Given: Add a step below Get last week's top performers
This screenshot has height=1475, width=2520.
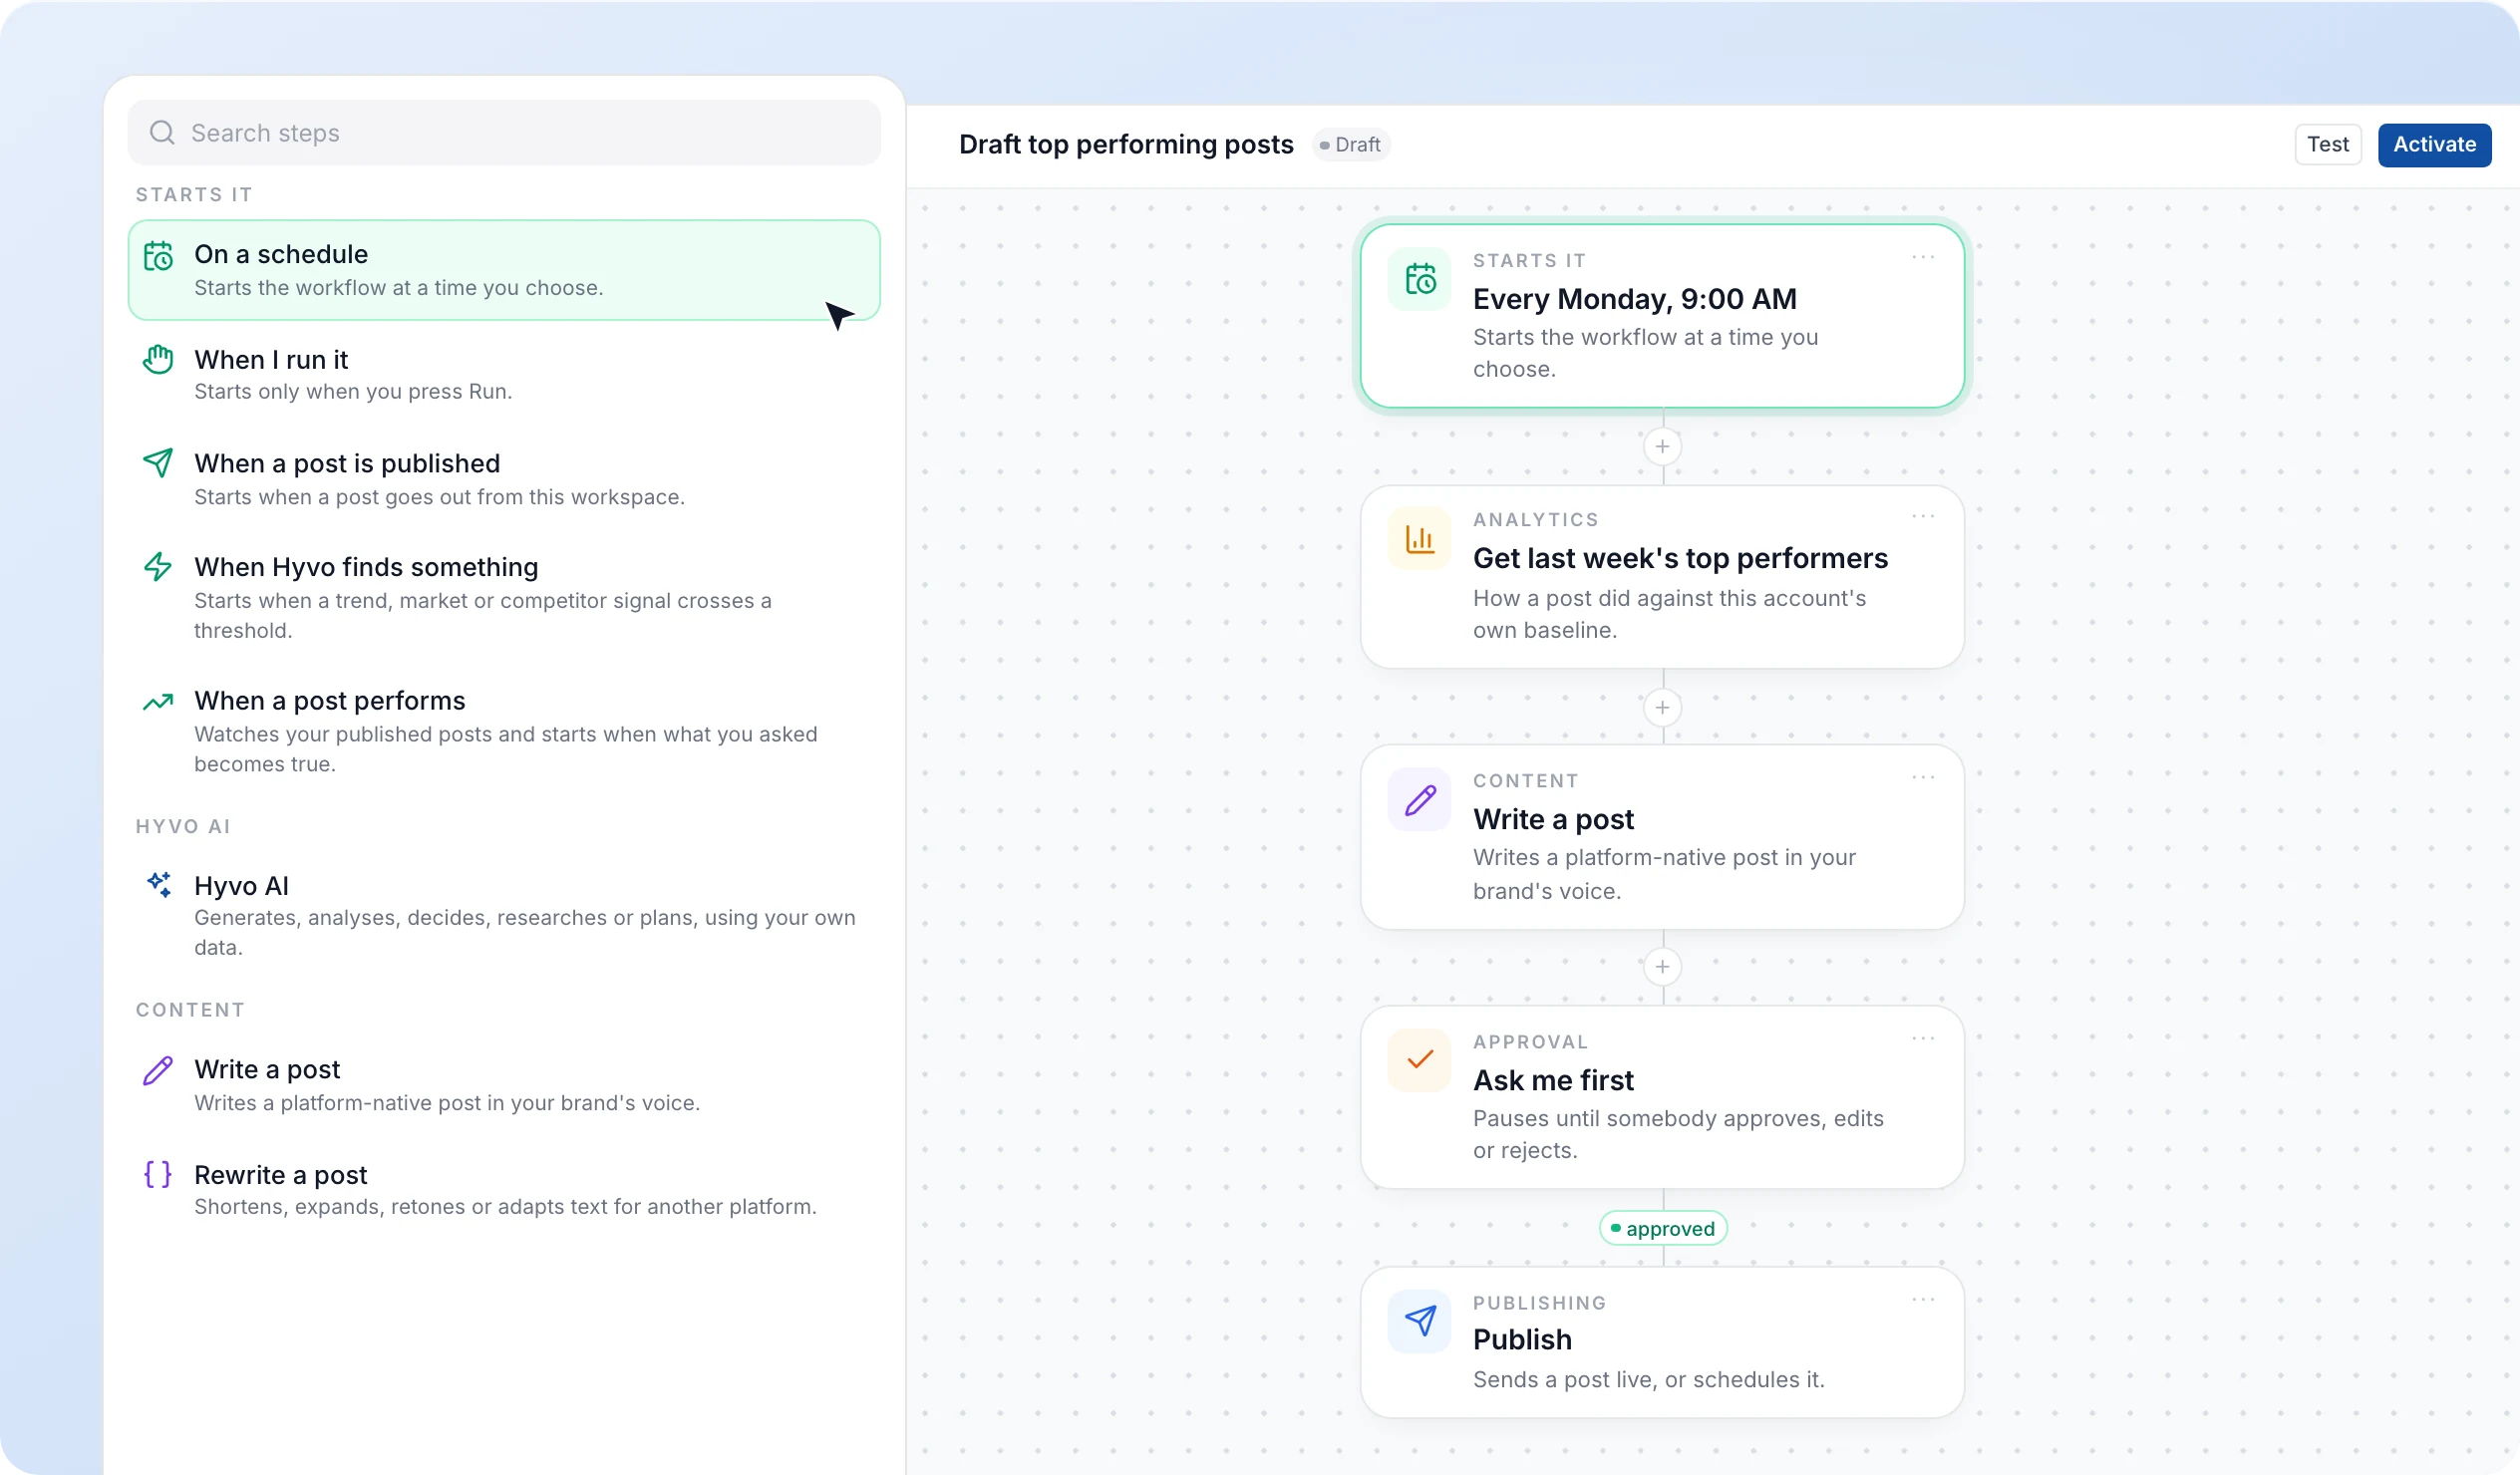Looking at the screenshot, I should [1662, 708].
